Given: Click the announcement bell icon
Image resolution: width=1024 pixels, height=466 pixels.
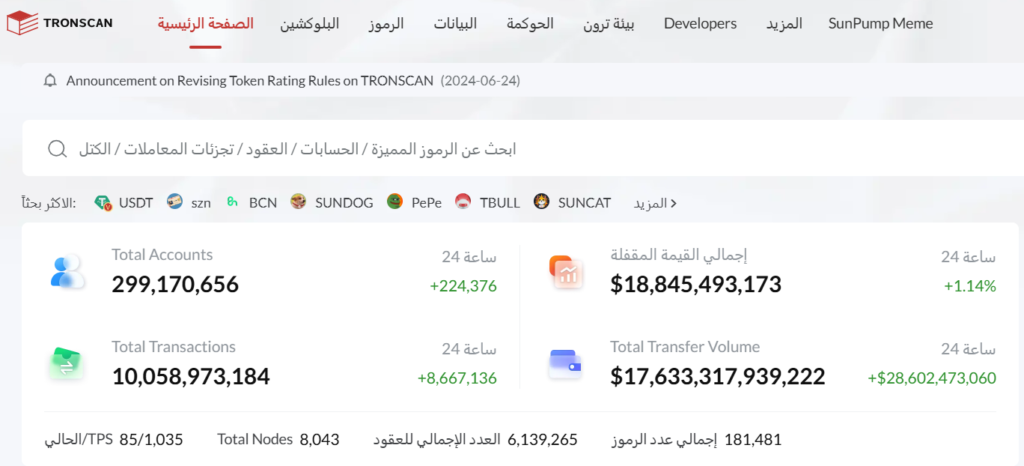Looking at the screenshot, I should (x=50, y=81).
